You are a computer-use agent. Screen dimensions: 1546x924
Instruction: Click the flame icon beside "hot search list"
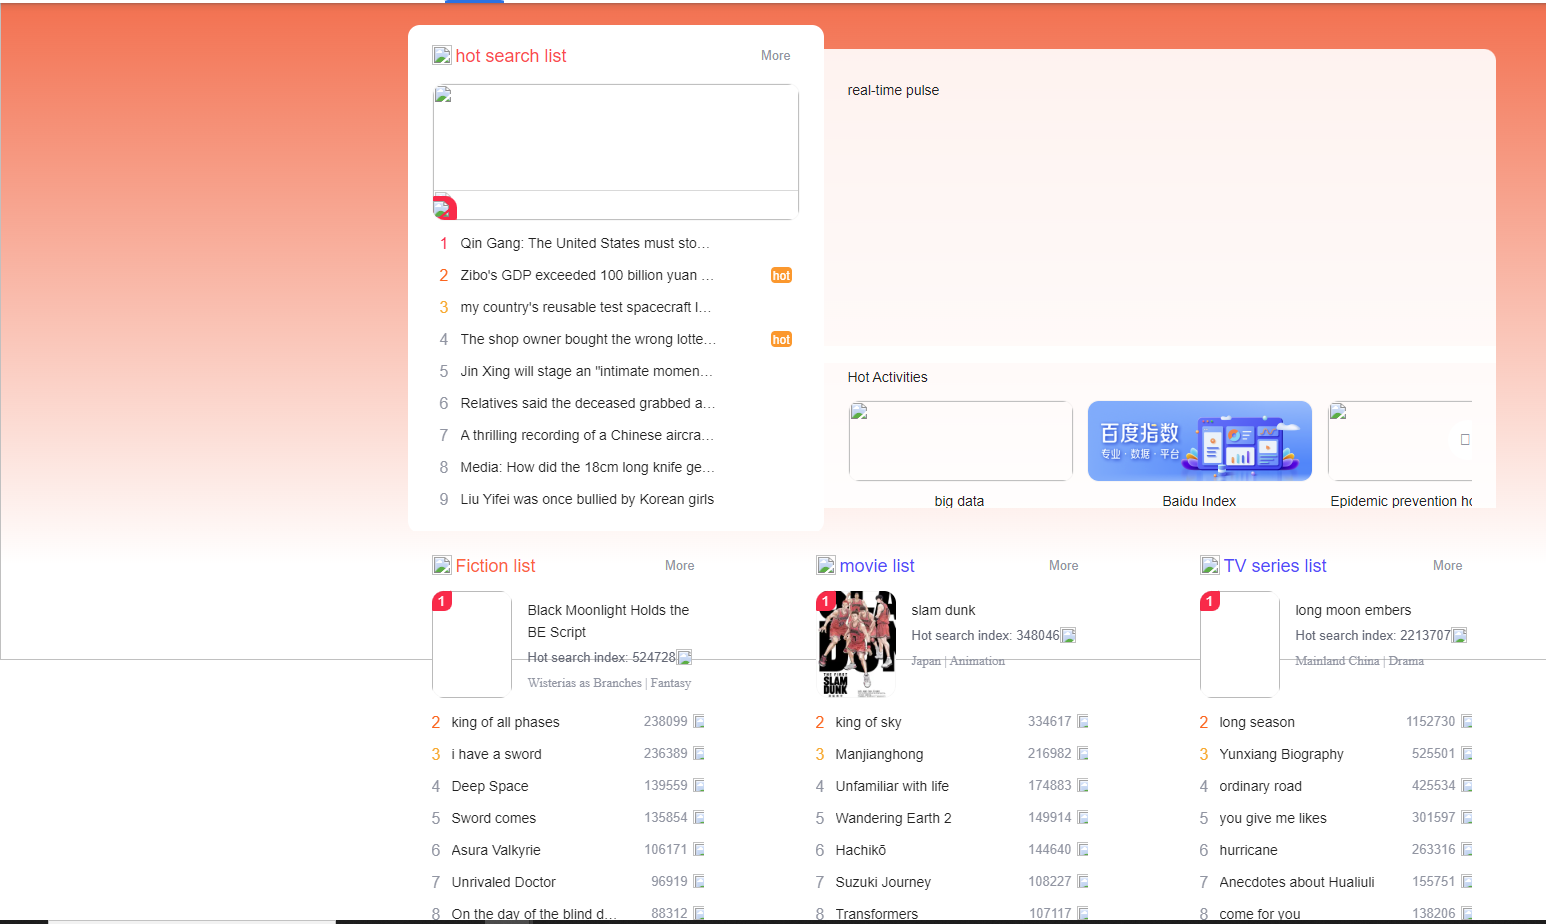point(442,55)
